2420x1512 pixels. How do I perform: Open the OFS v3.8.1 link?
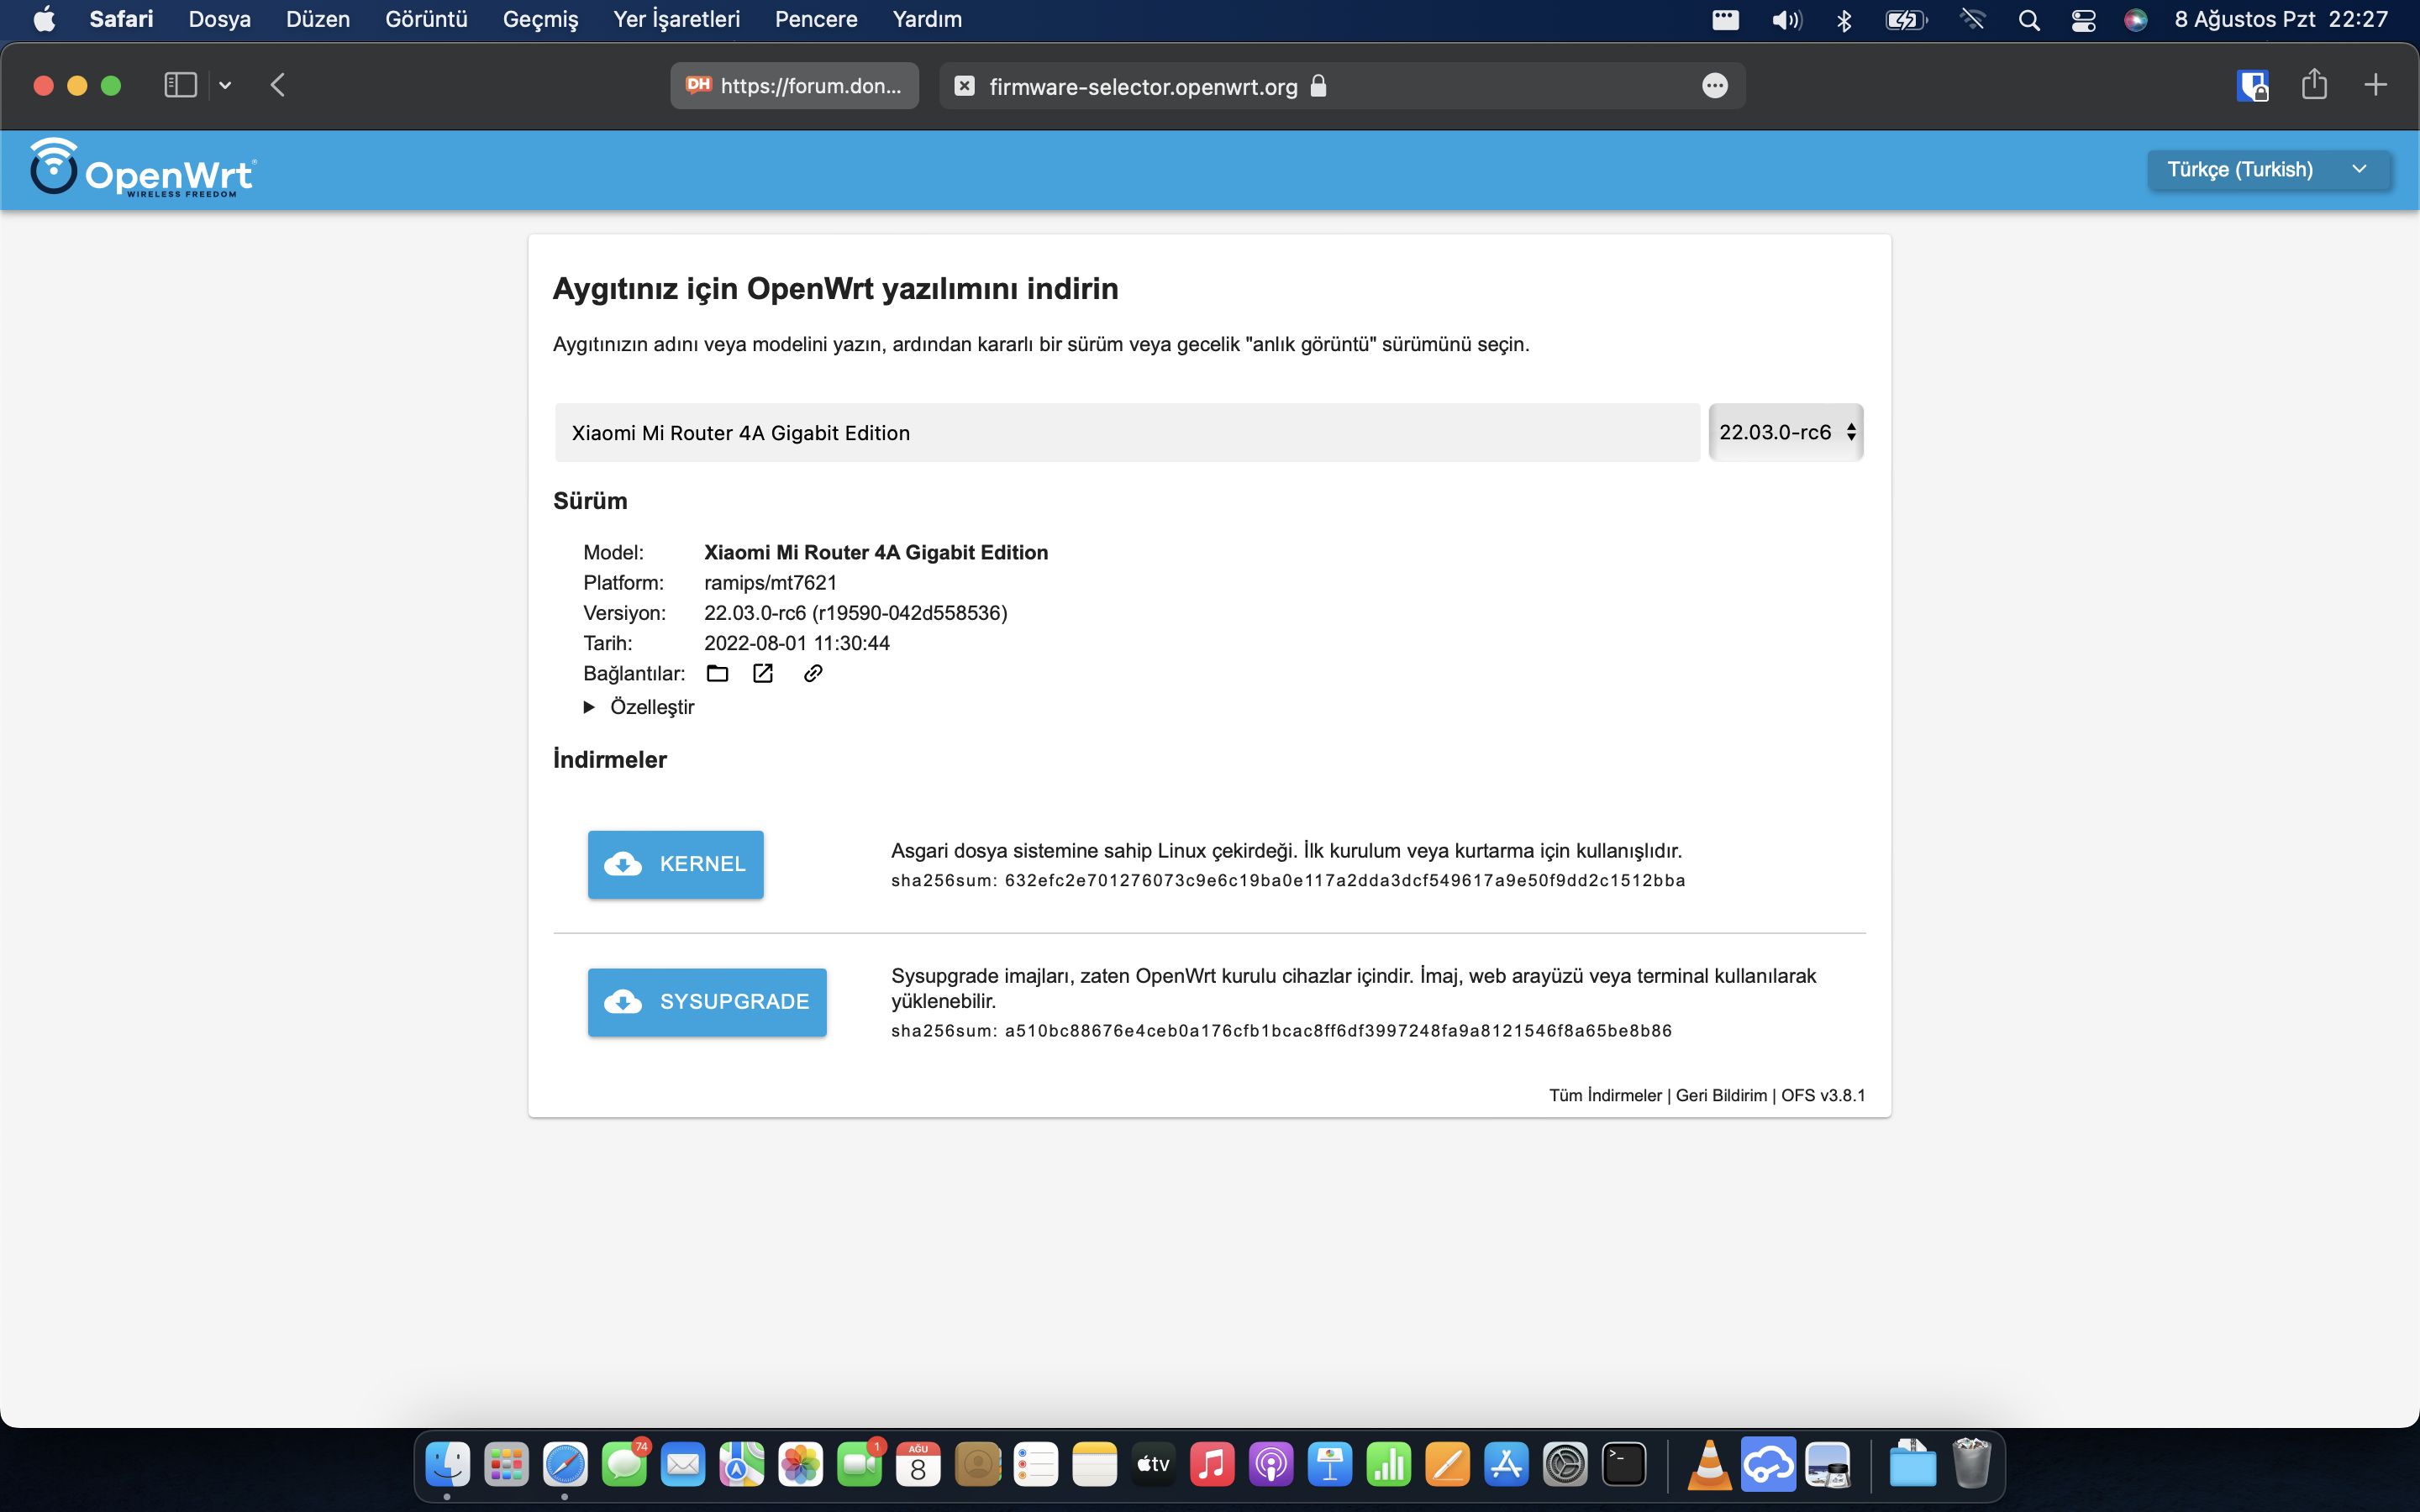(1823, 1095)
